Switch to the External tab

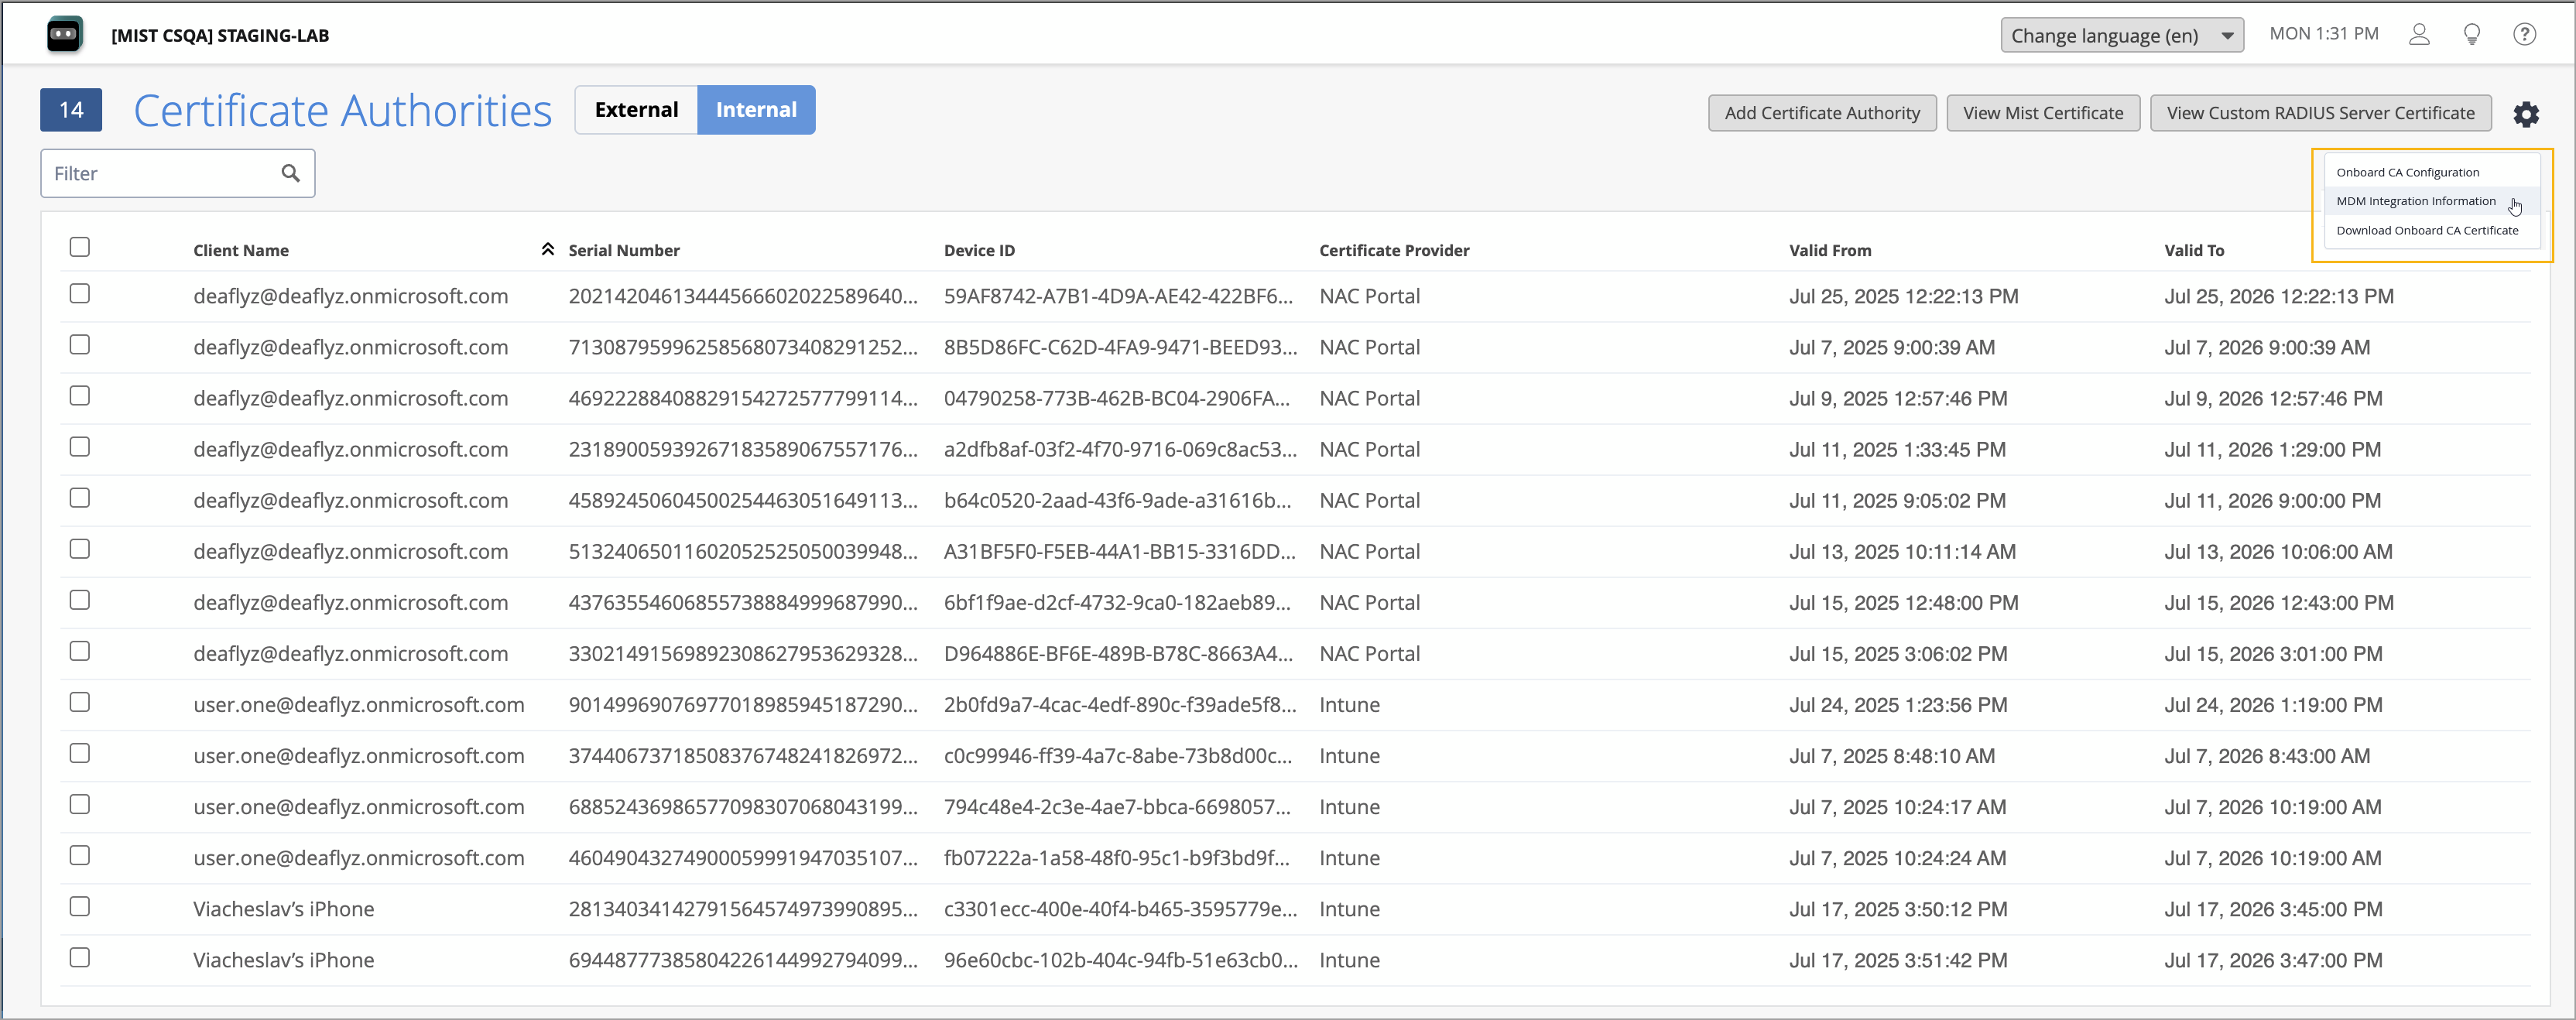tap(636, 110)
